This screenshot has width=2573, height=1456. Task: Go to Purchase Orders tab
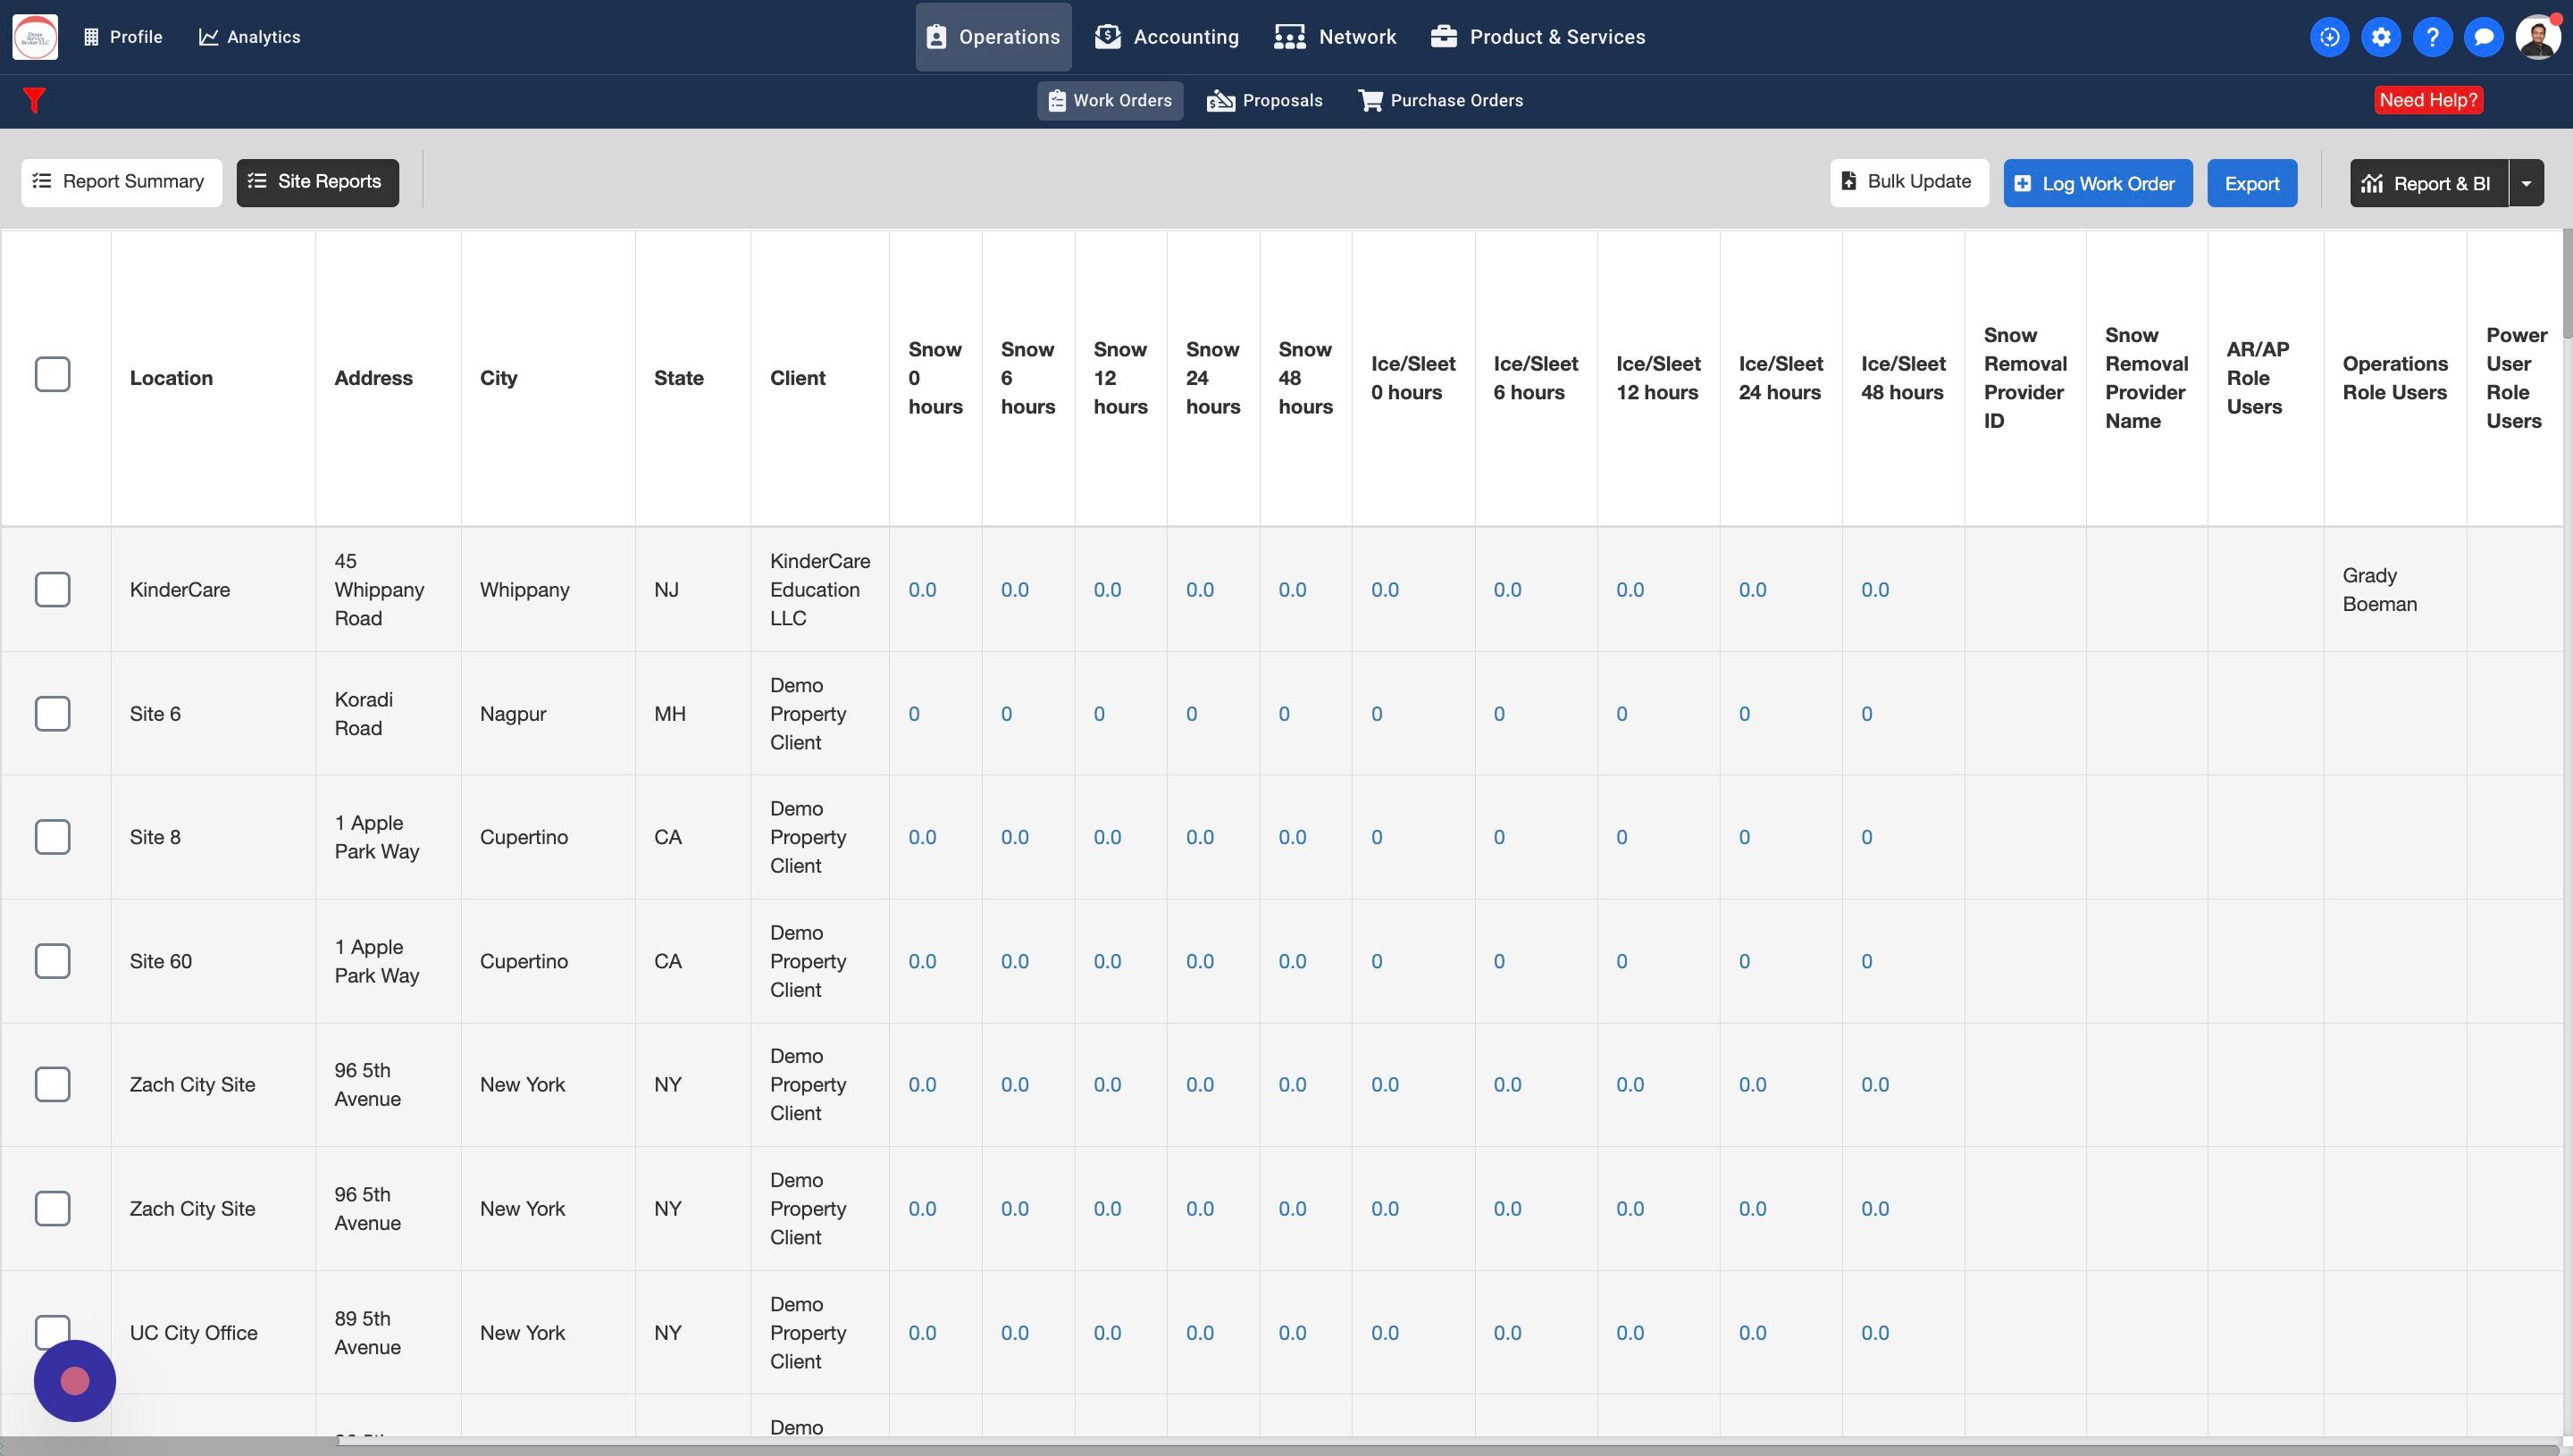[1440, 100]
